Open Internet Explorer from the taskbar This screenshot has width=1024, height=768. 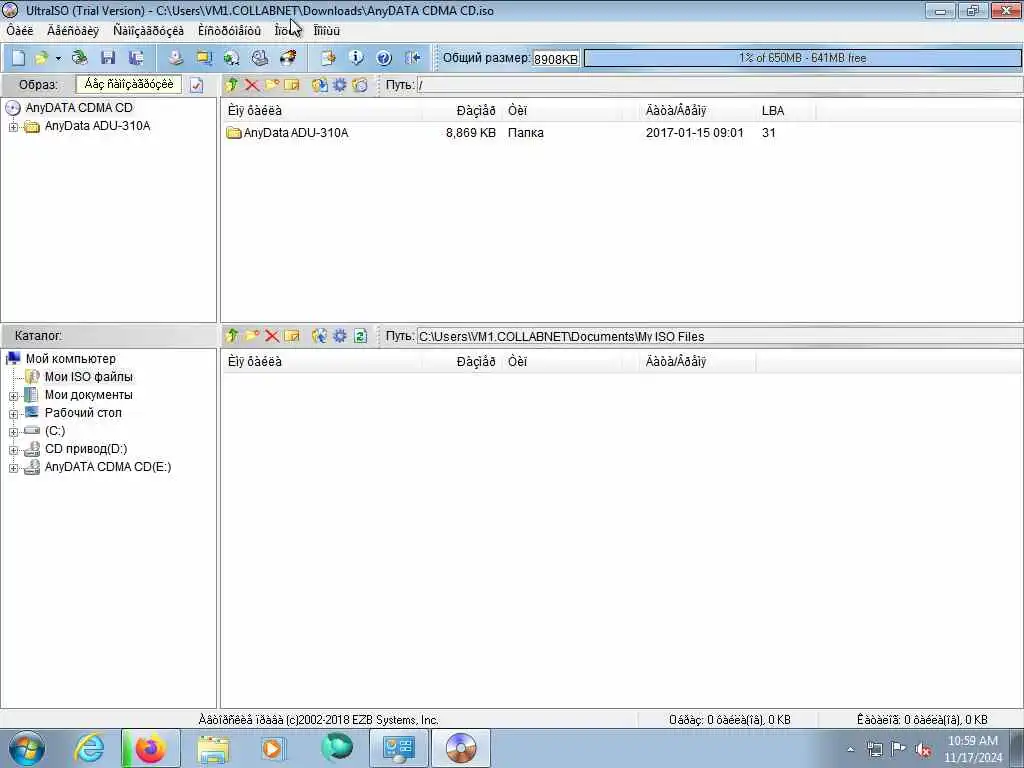[89, 748]
